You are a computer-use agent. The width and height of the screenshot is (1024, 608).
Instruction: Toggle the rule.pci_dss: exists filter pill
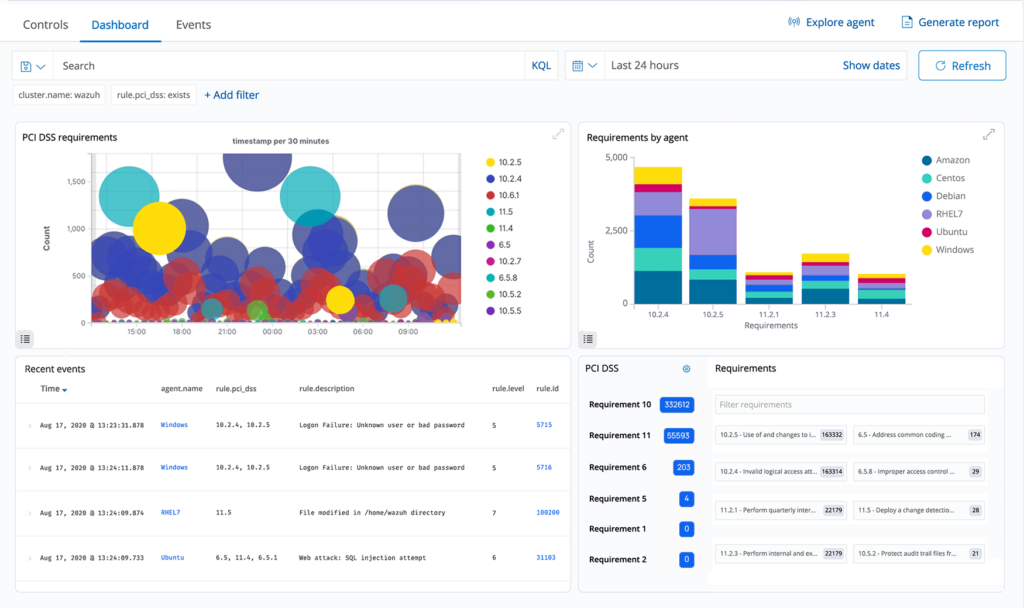[153, 95]
